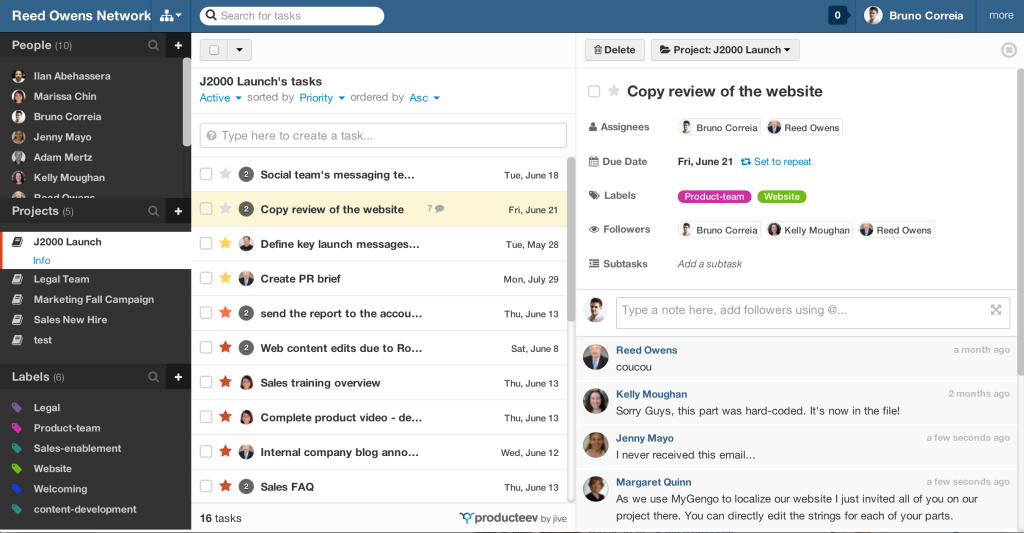Click the Legal label tag icon

pos(17,408)
